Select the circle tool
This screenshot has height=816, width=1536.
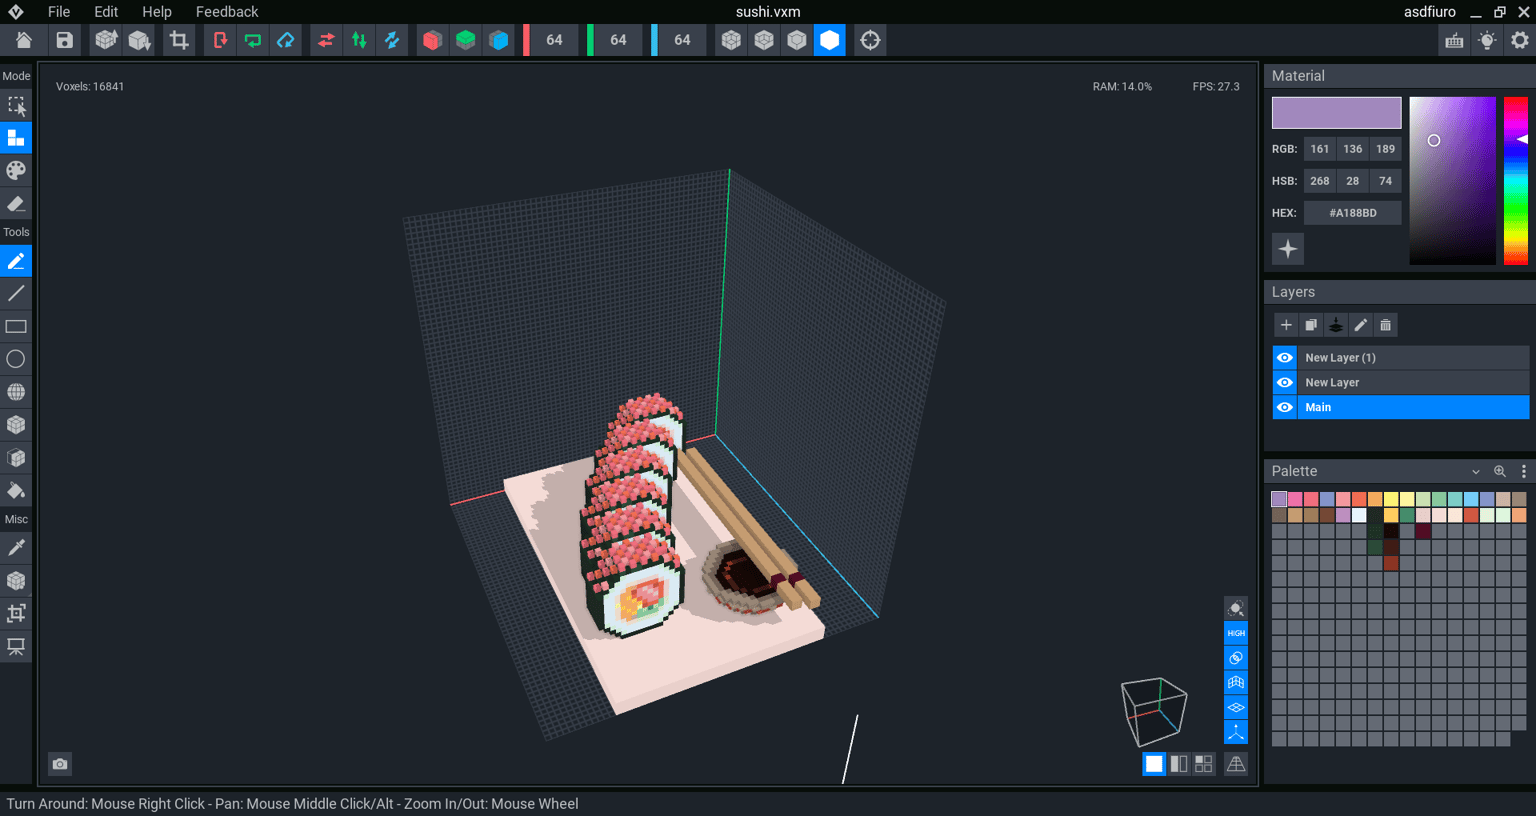(x=16, y=359)
